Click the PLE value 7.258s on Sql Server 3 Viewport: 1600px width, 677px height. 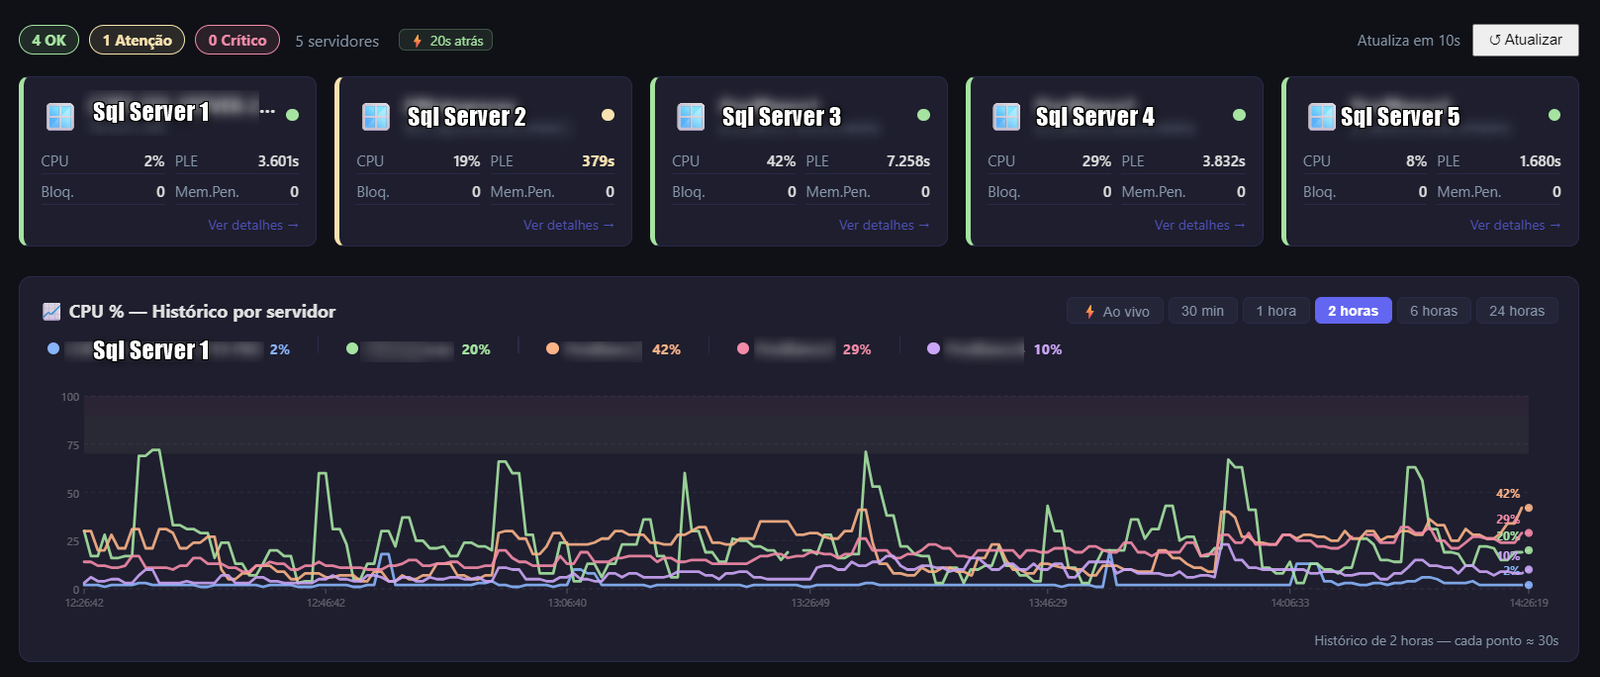click(x=908, y=161)
